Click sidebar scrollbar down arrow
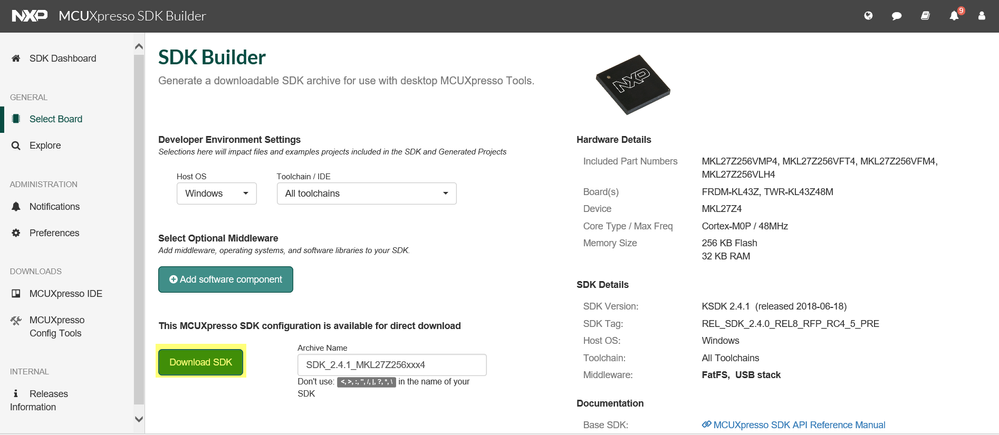This screenshot has width=999, height=435. pos(140,418)
